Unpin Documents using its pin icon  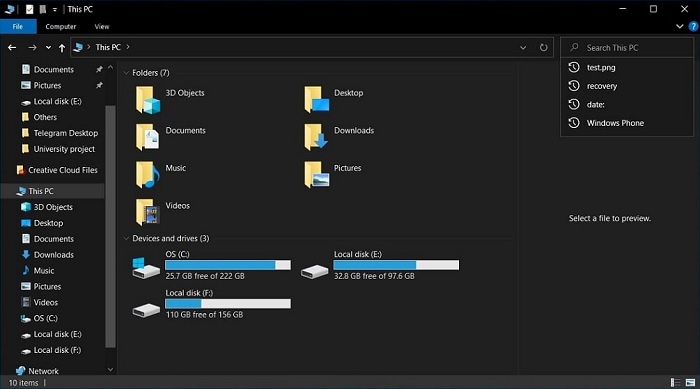99,69
